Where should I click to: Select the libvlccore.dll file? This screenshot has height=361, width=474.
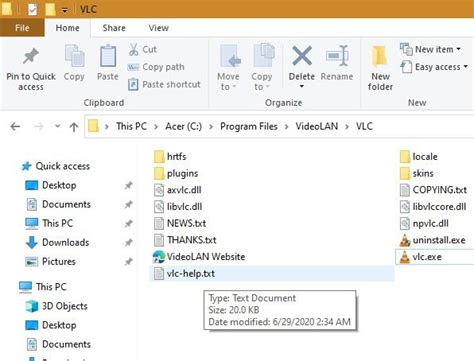pos(433,207)
